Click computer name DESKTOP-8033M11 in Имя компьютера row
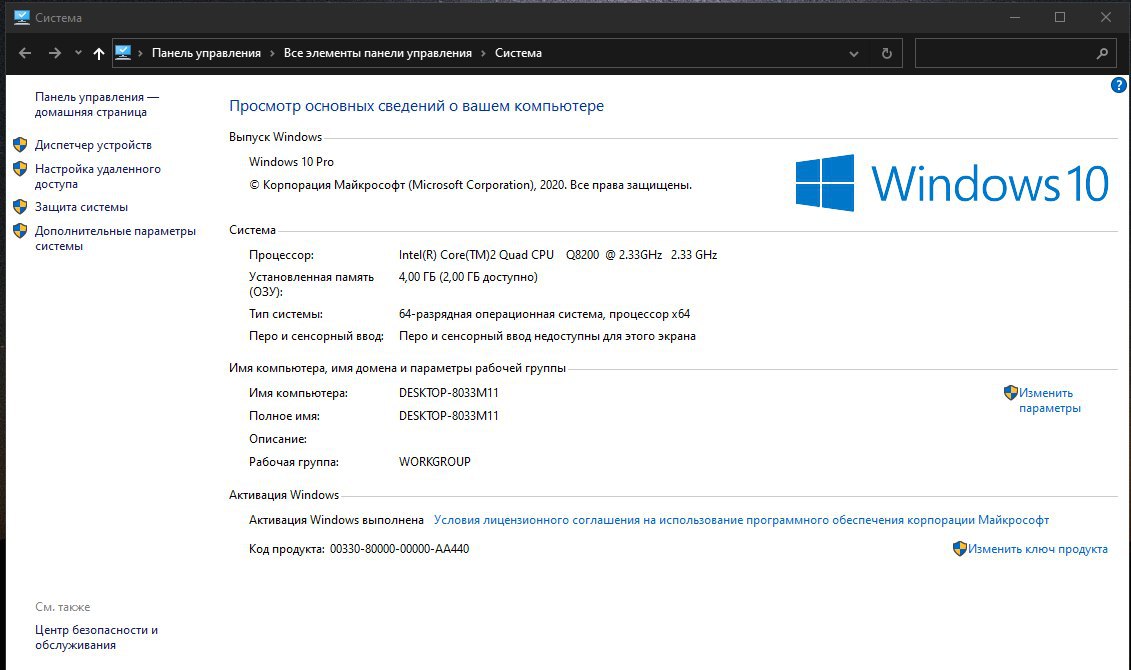Viewport: 1131px width, 670px height. pyautogui.click(x=449, y=393)
